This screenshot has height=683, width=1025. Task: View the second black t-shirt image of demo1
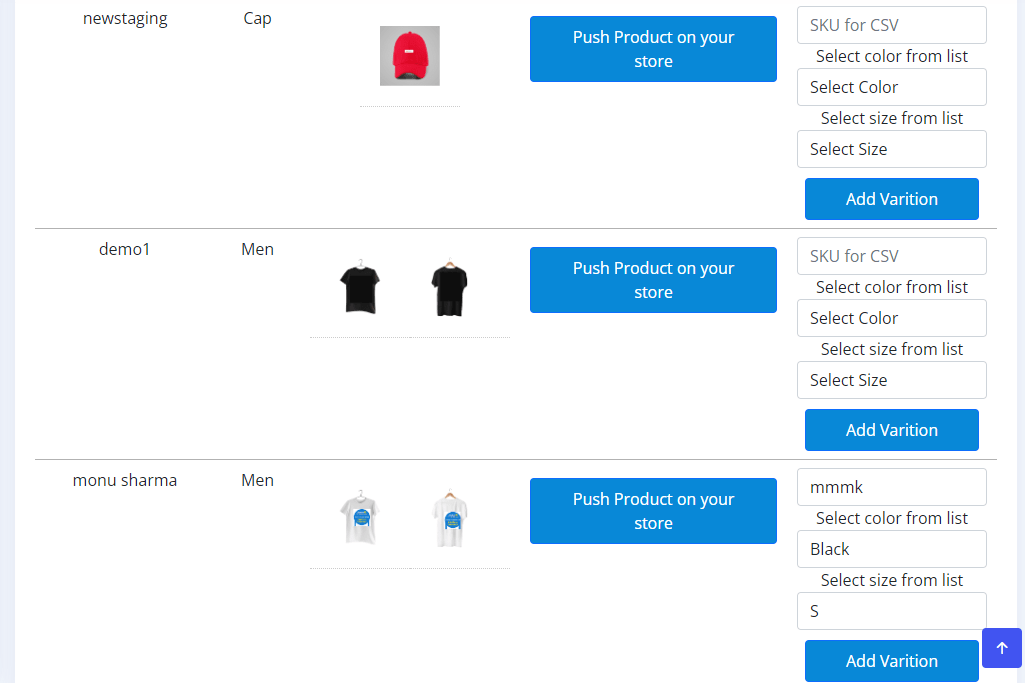tap(449, 286)
